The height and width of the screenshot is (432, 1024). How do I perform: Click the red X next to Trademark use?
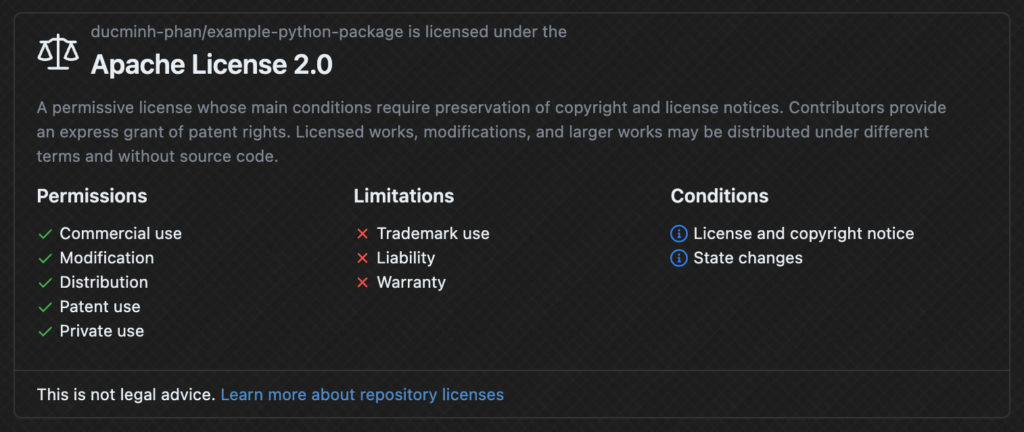pyautogui.click(x=362, y=234)
